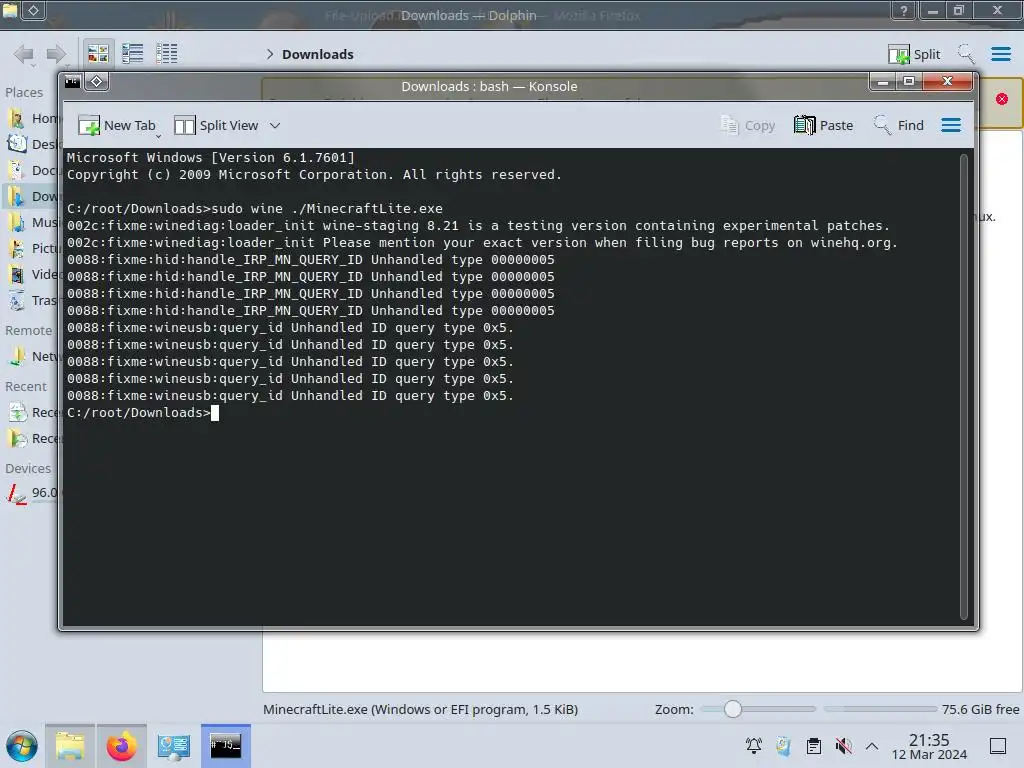
Task: Open the file manager taskbar icon
Action: click(x=70, y=746)
